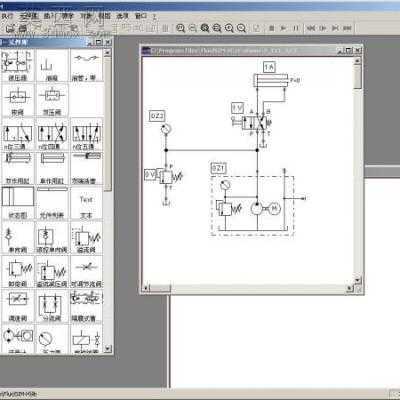Click library panel scroll-up arrow
400x400 pixels.
click(107, 52)
